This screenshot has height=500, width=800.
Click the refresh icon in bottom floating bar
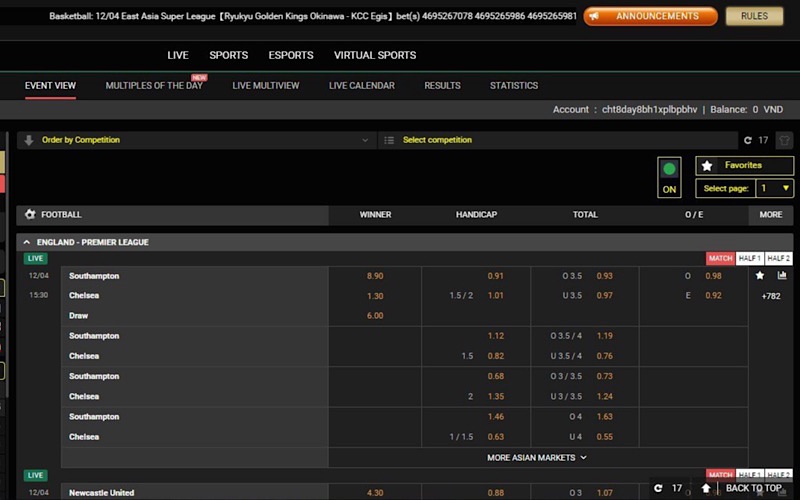coord(657,488)
